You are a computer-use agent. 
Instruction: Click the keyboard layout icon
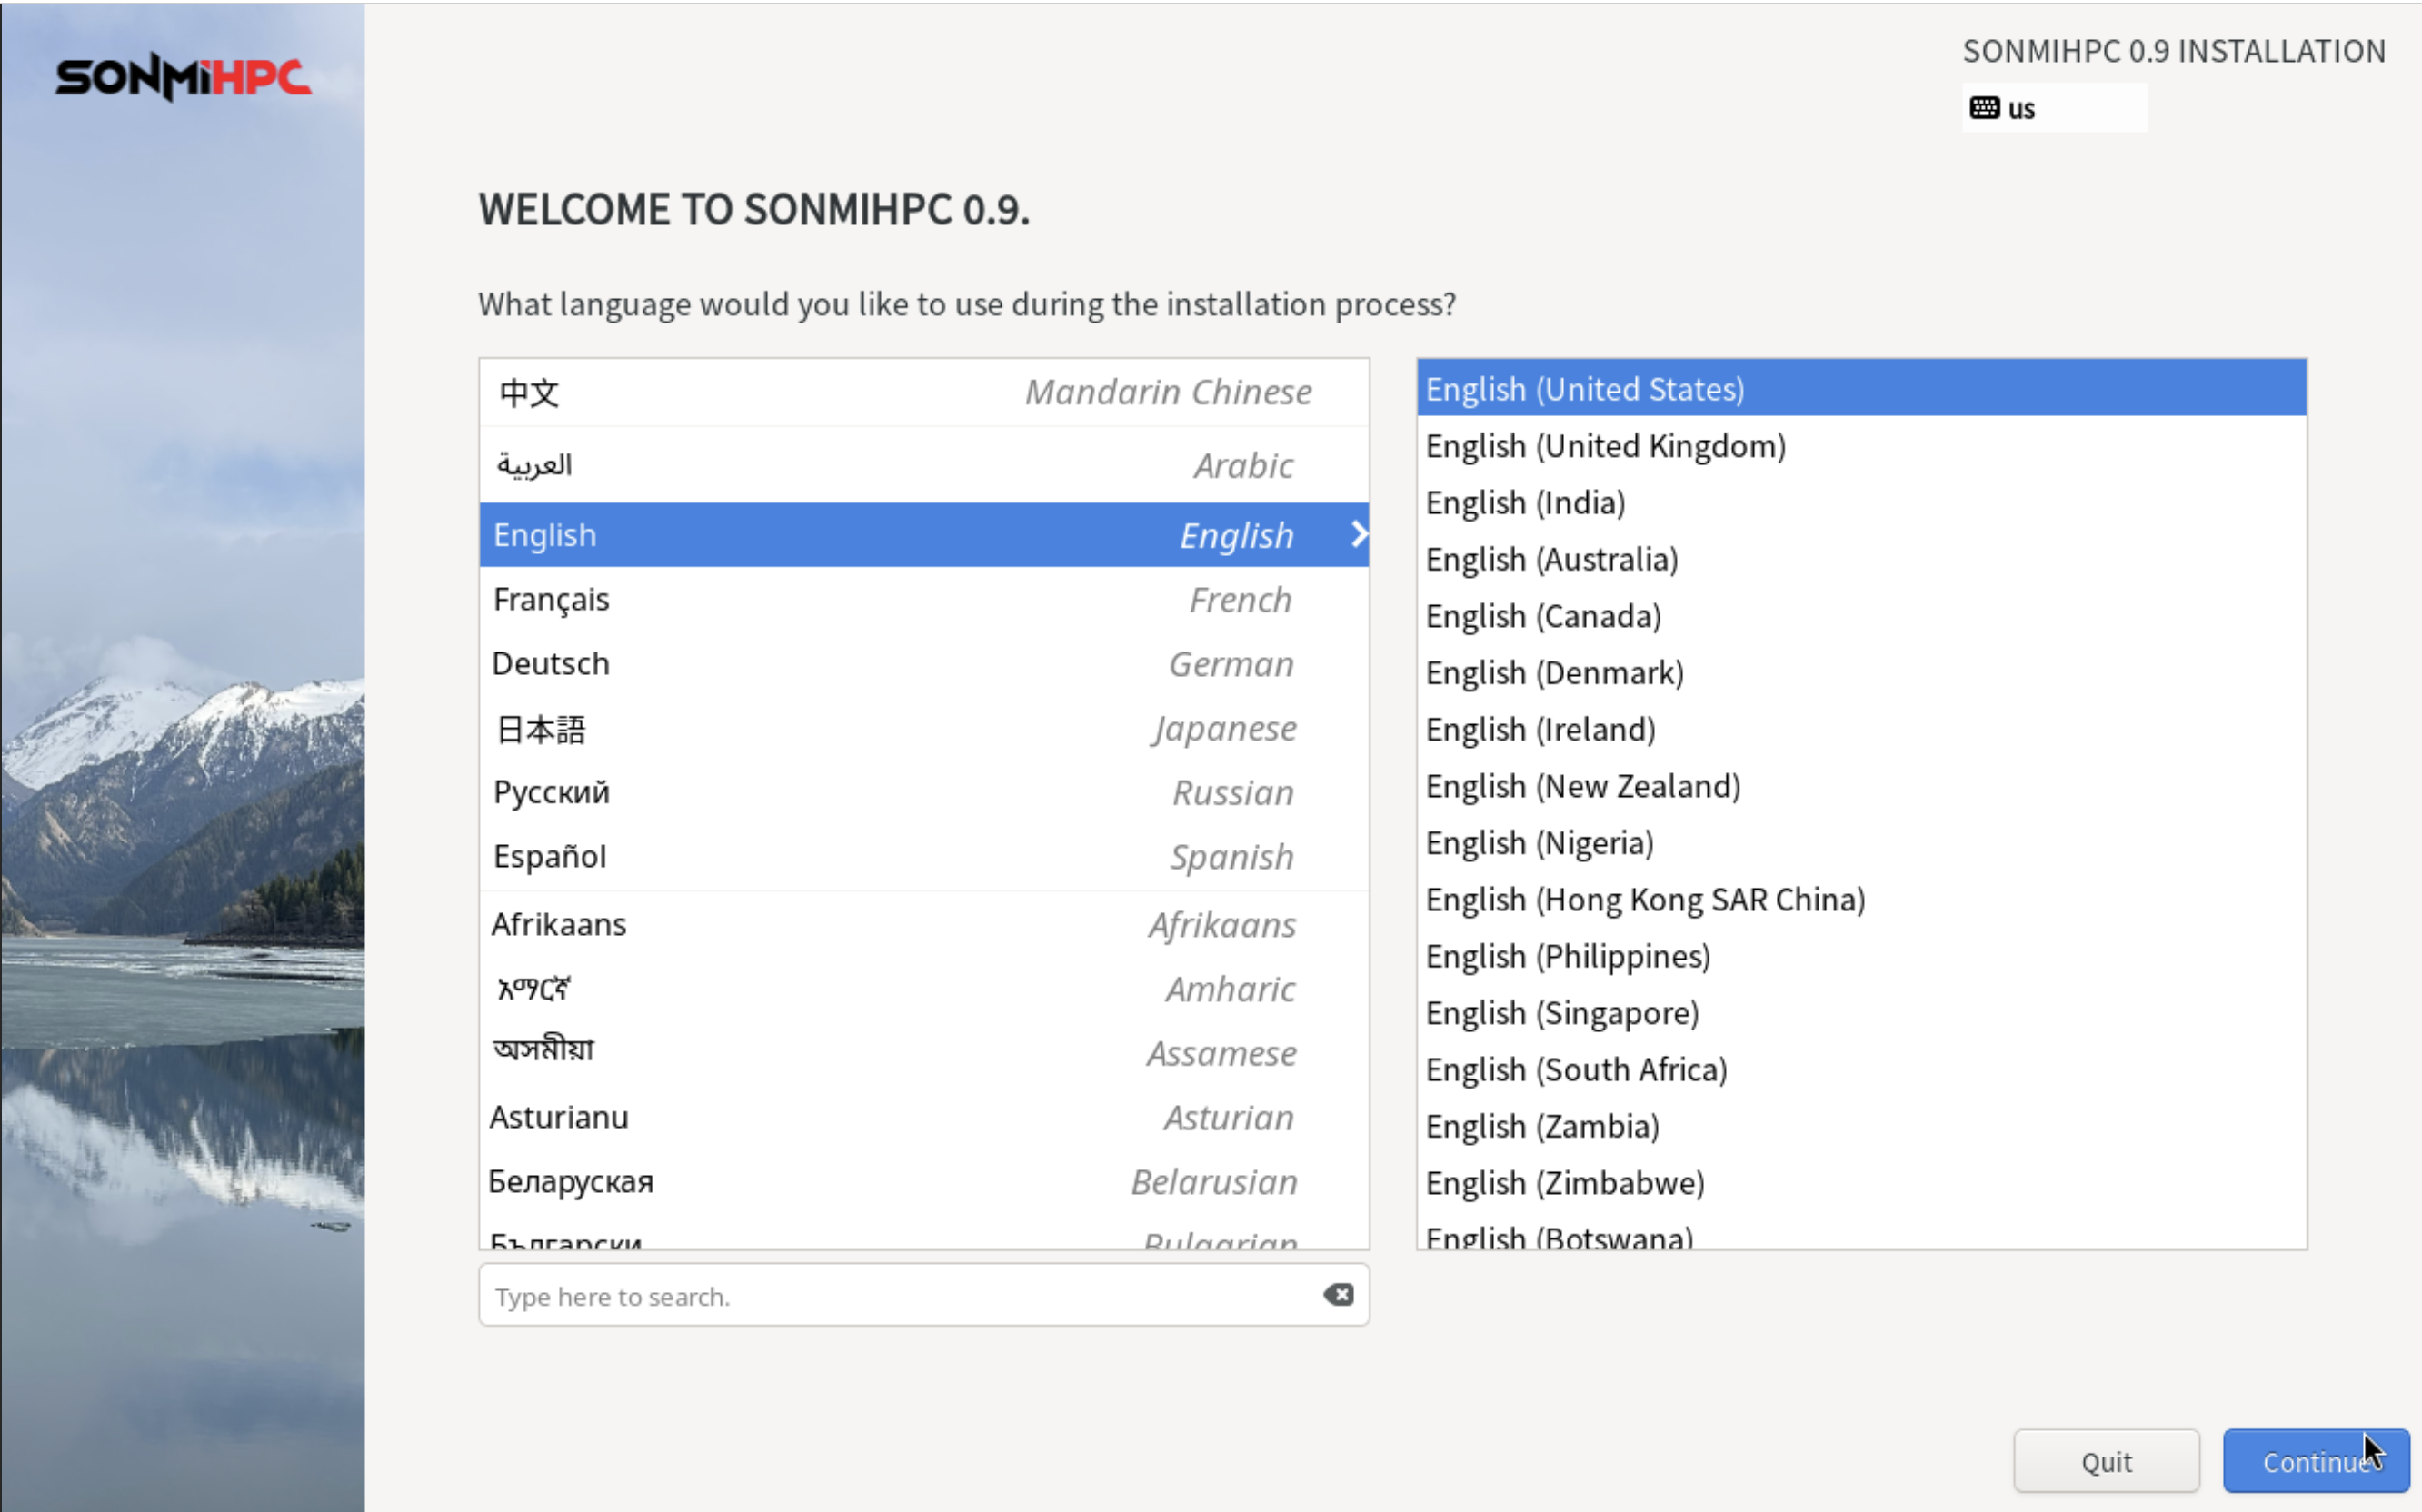1984,108
